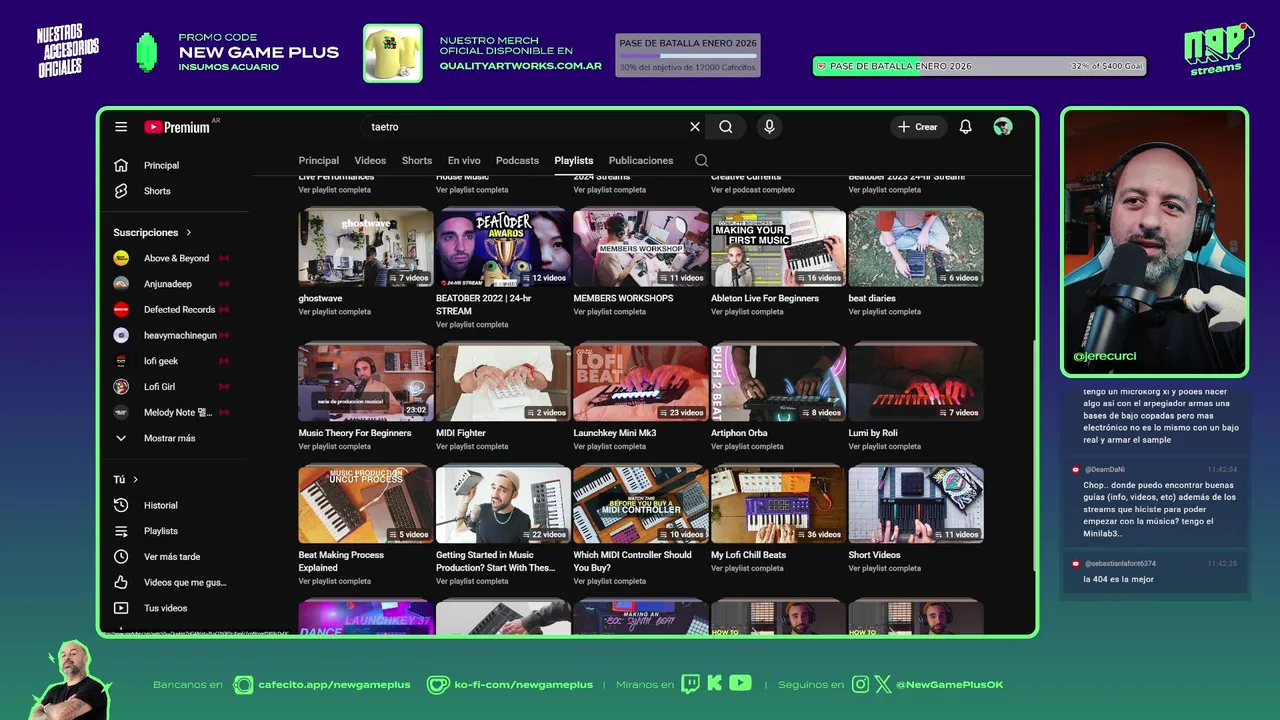The width and height of the screenshot is (1280, 720).
Task: Open the MIDI Fighter playlist thumbnail
Action: coord(503,382)
